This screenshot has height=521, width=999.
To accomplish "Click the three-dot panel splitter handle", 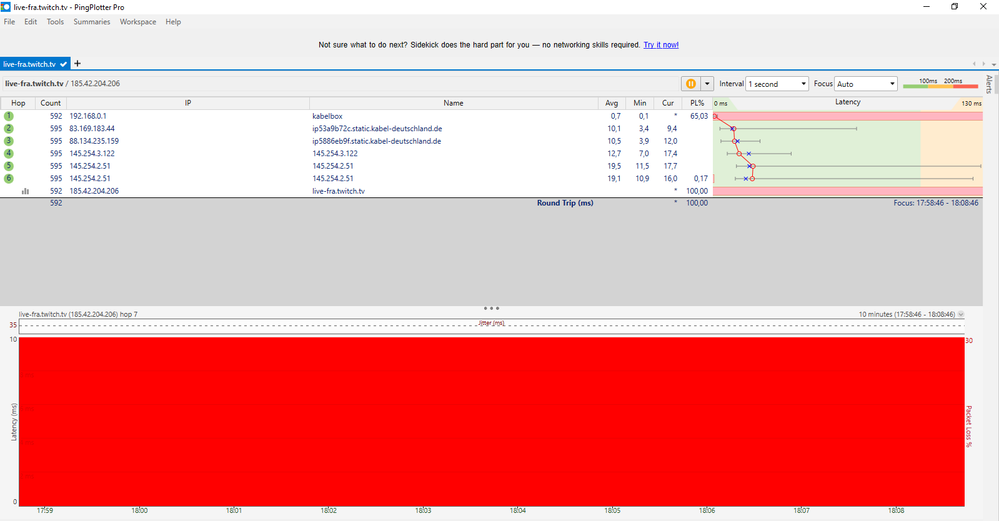I will [x=491, y=308].
